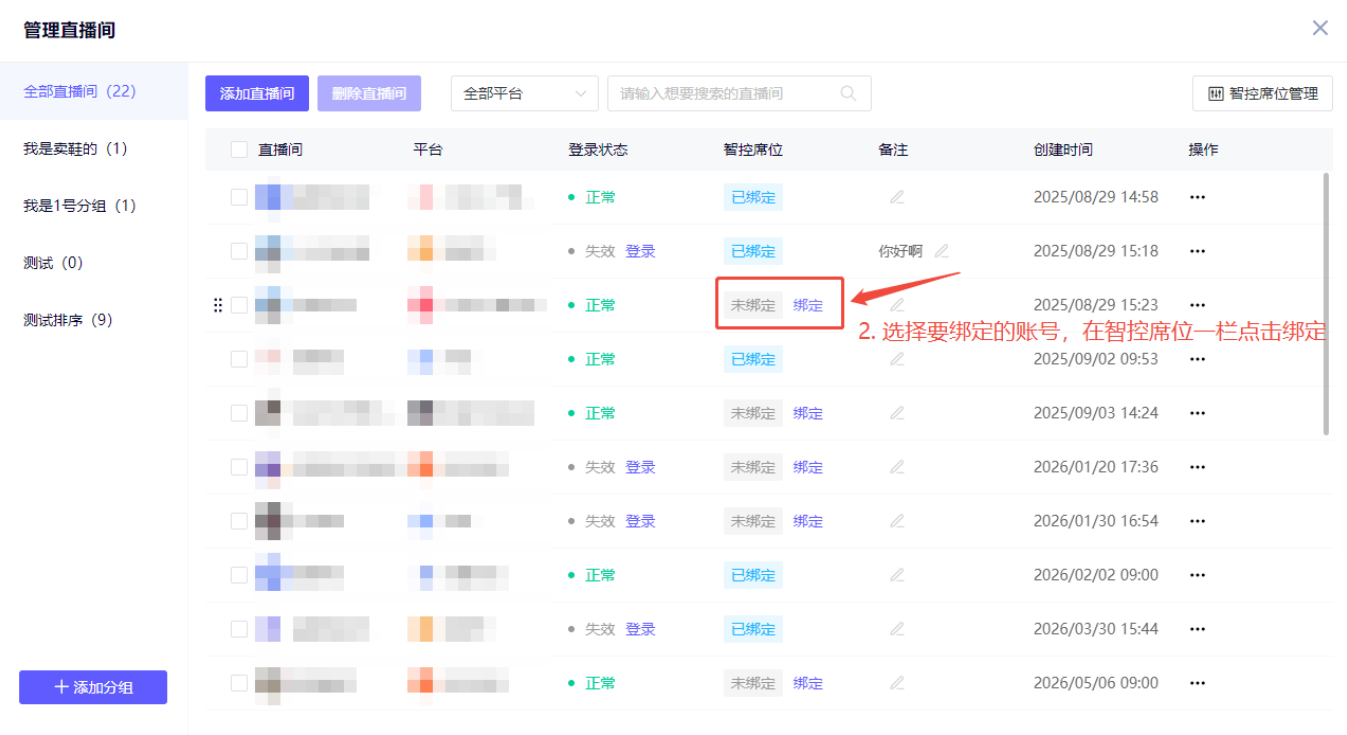
Task: Edit note pencil in 2026/05/06 09:00 row
Action: tap(897, 683)
